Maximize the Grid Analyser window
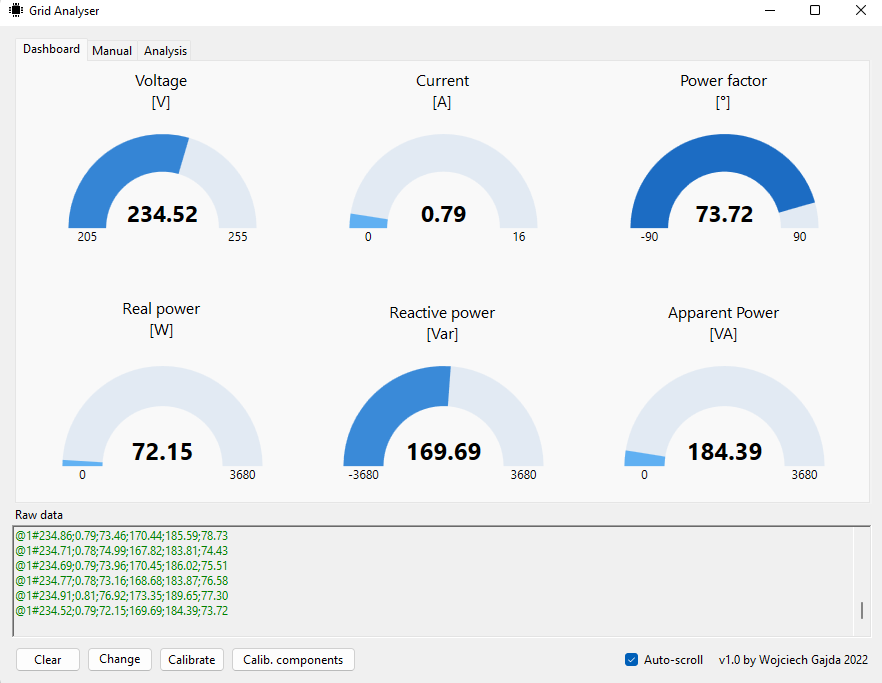The height and width of the screenshot is (683, 882). tap(815, 10)
